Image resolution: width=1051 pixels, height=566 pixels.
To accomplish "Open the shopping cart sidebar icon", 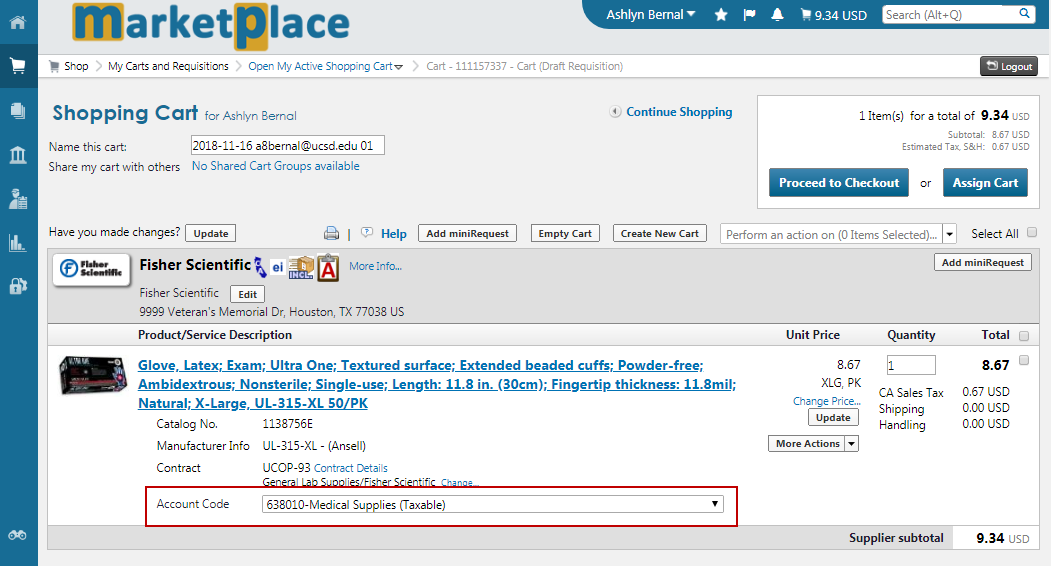I will tap(18, 66).
